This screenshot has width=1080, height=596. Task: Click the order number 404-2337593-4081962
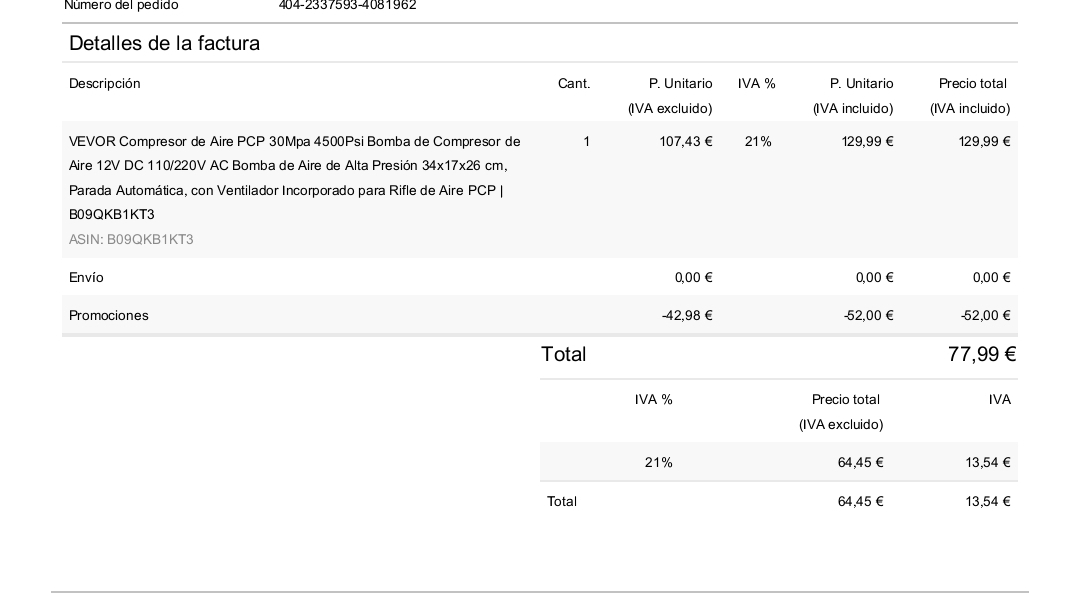click(x=347, y=5)
